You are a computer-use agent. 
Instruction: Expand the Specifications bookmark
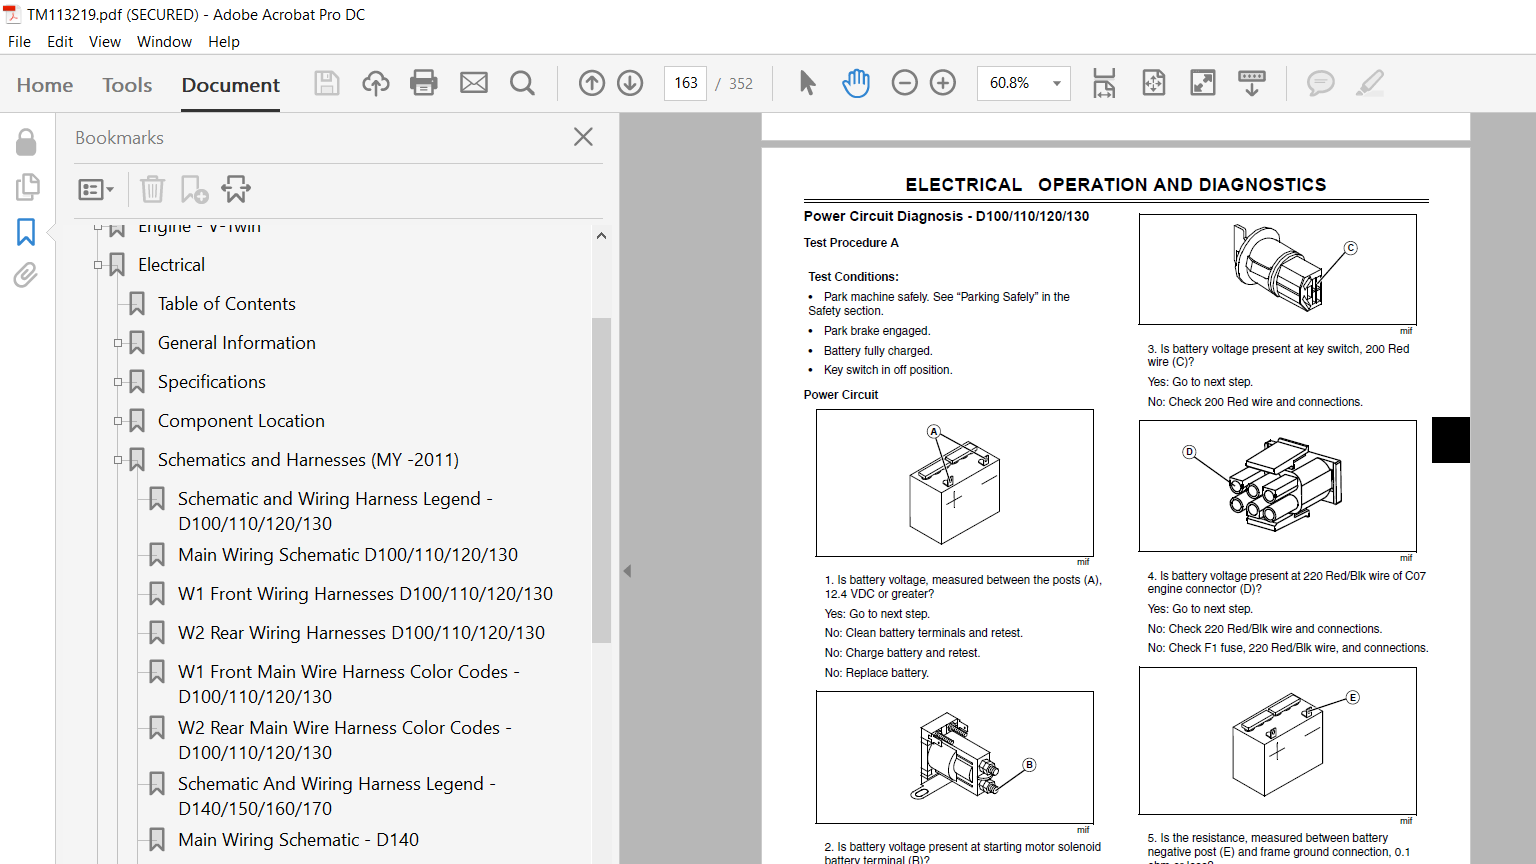click(x=118, y=382)
